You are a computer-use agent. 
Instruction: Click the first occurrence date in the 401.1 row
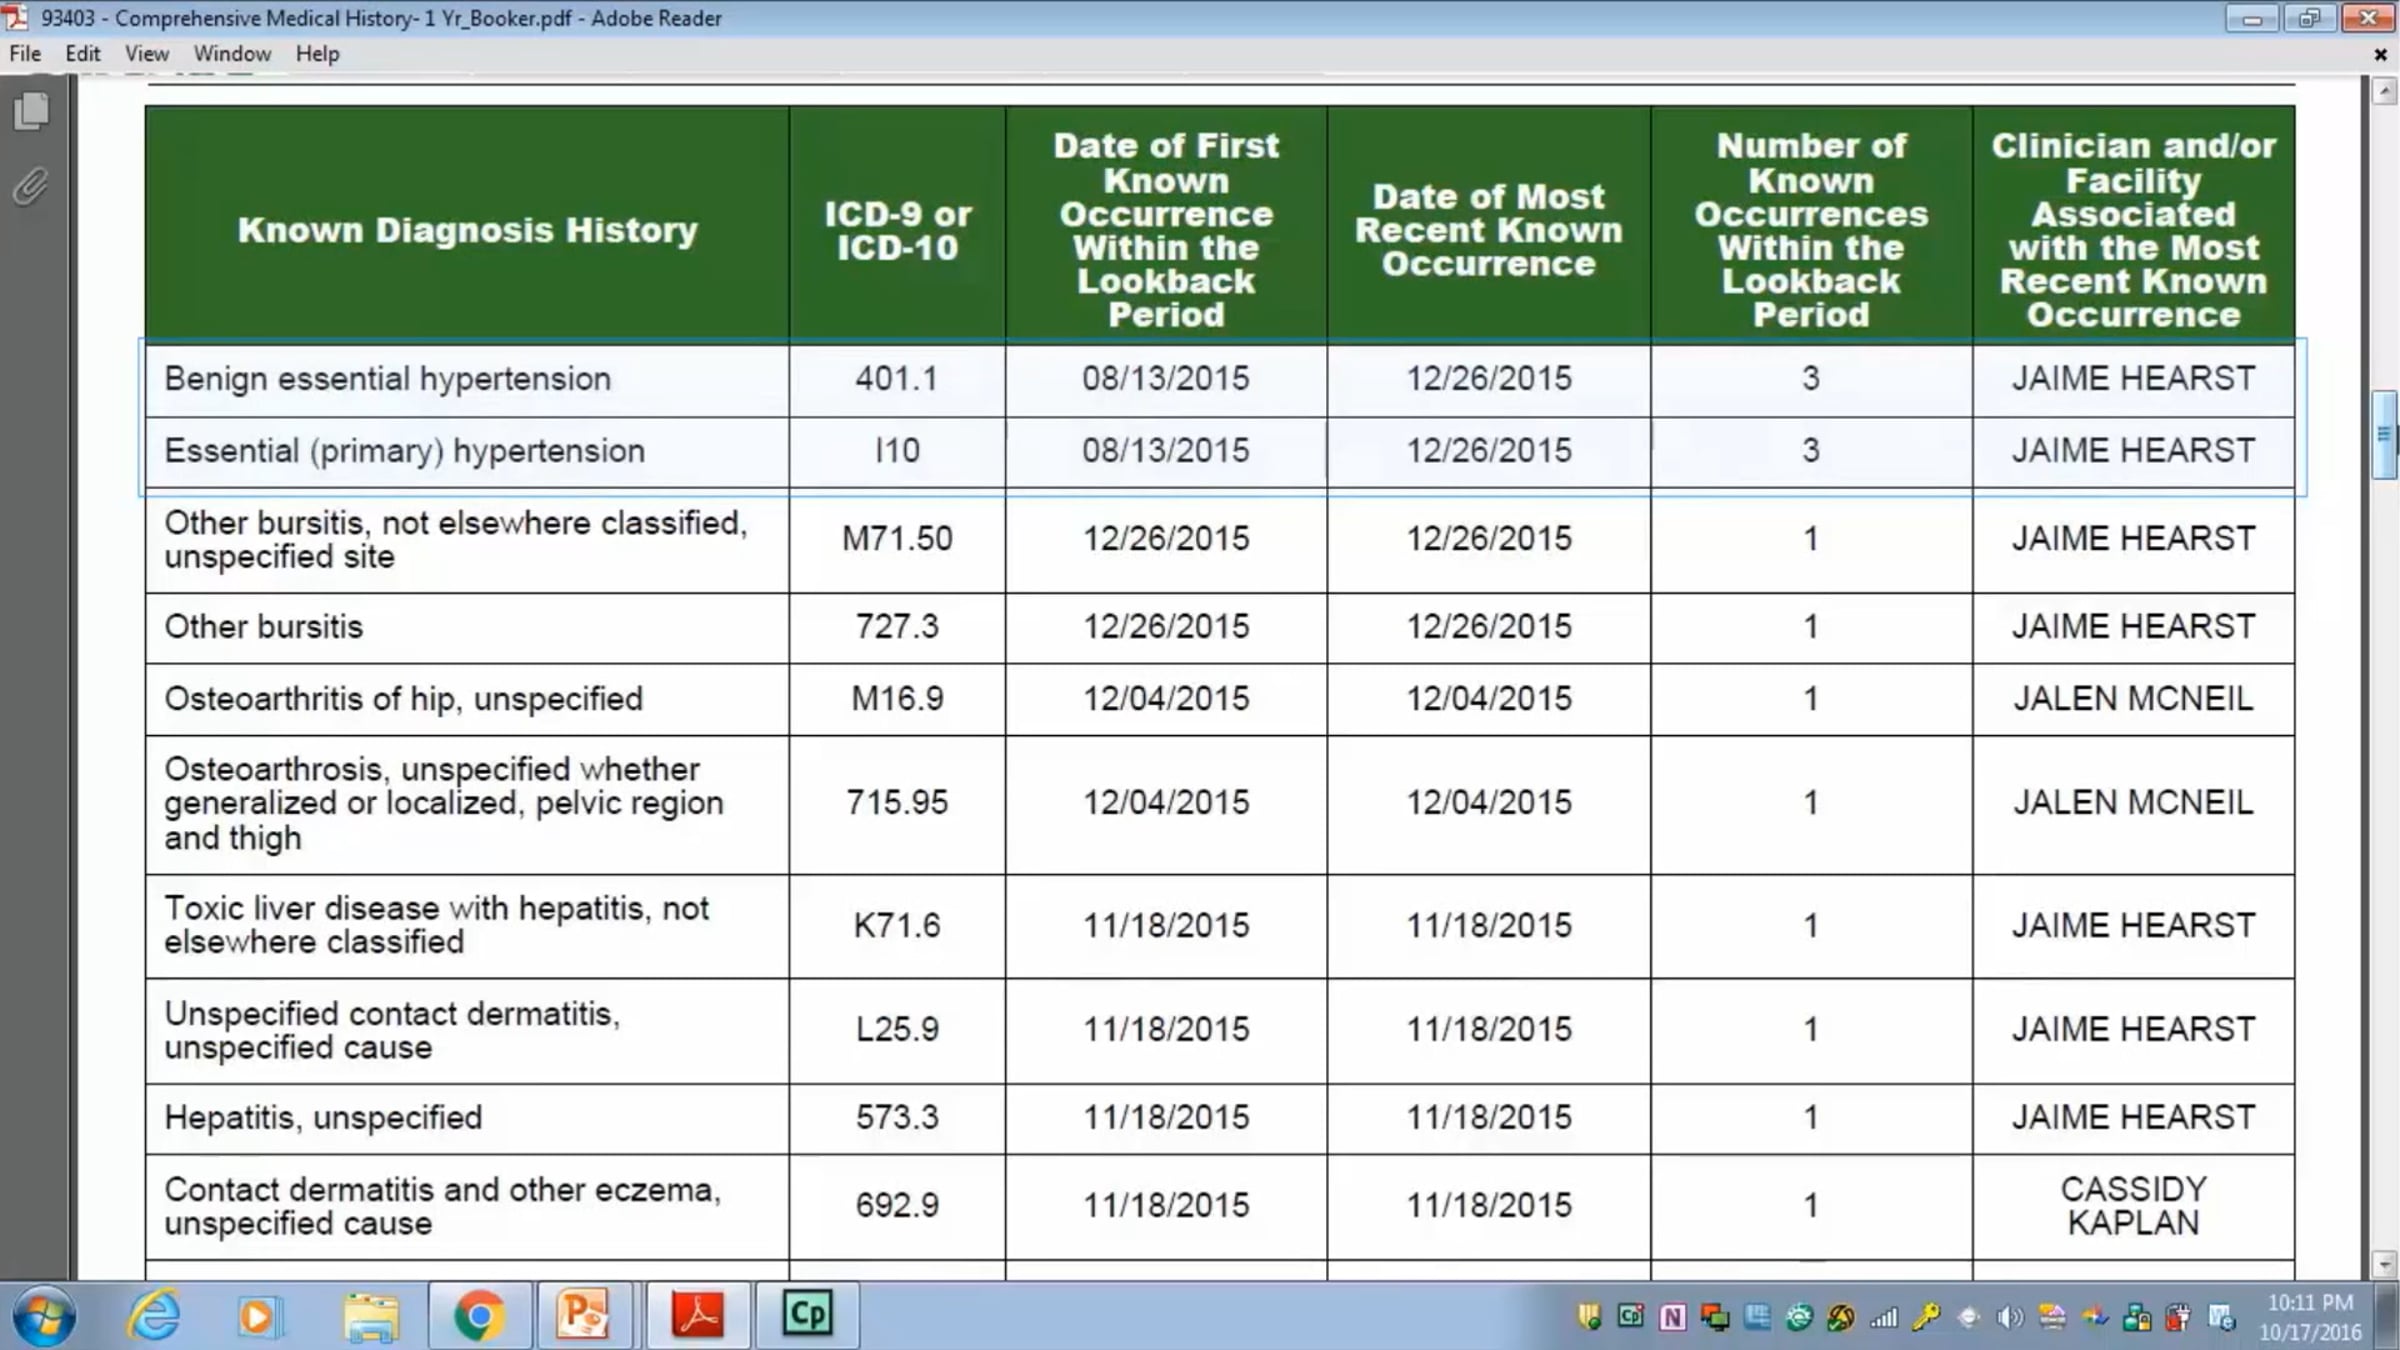click(x=1166, y=379)
